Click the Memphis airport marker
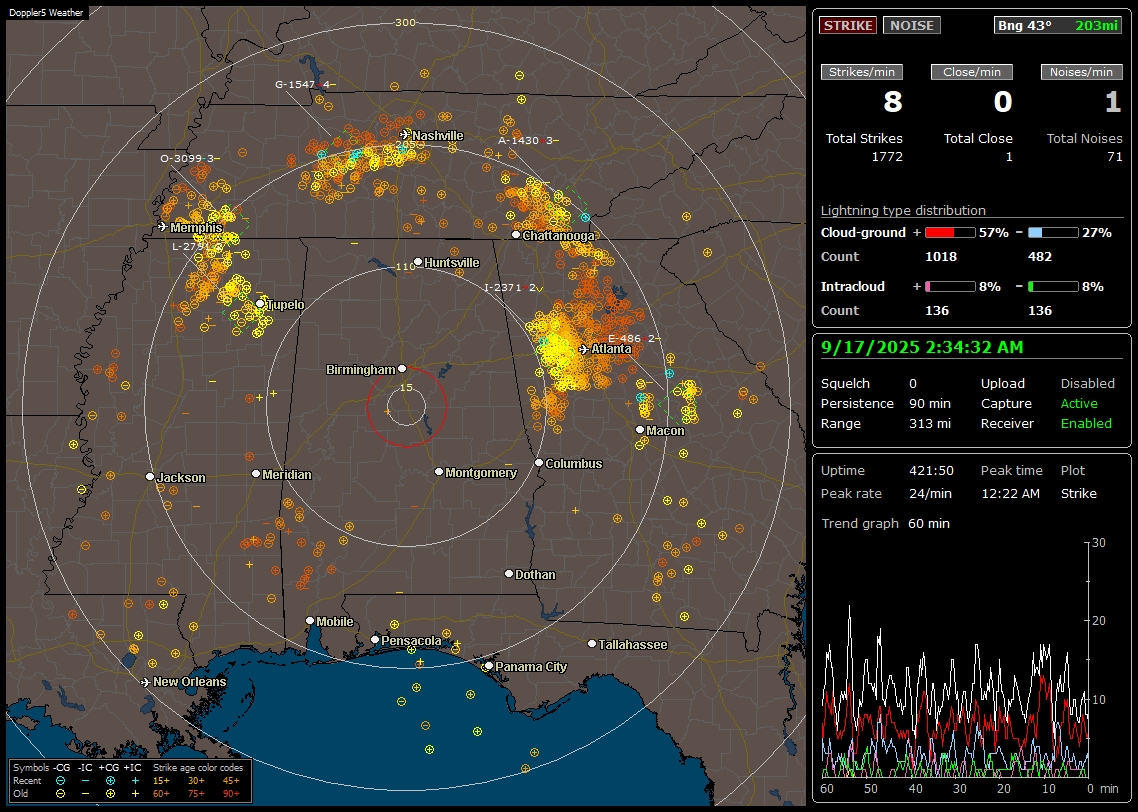1138x812 pixels. [163, 227]
